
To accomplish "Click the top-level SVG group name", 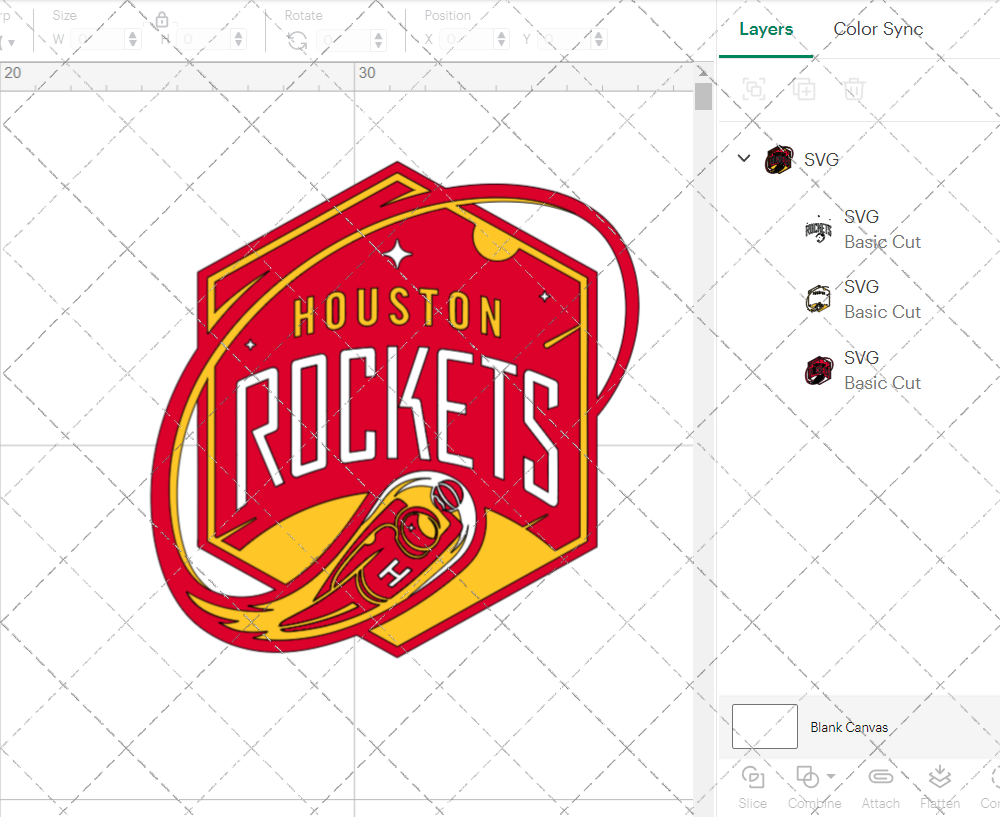I will (821, 159).
